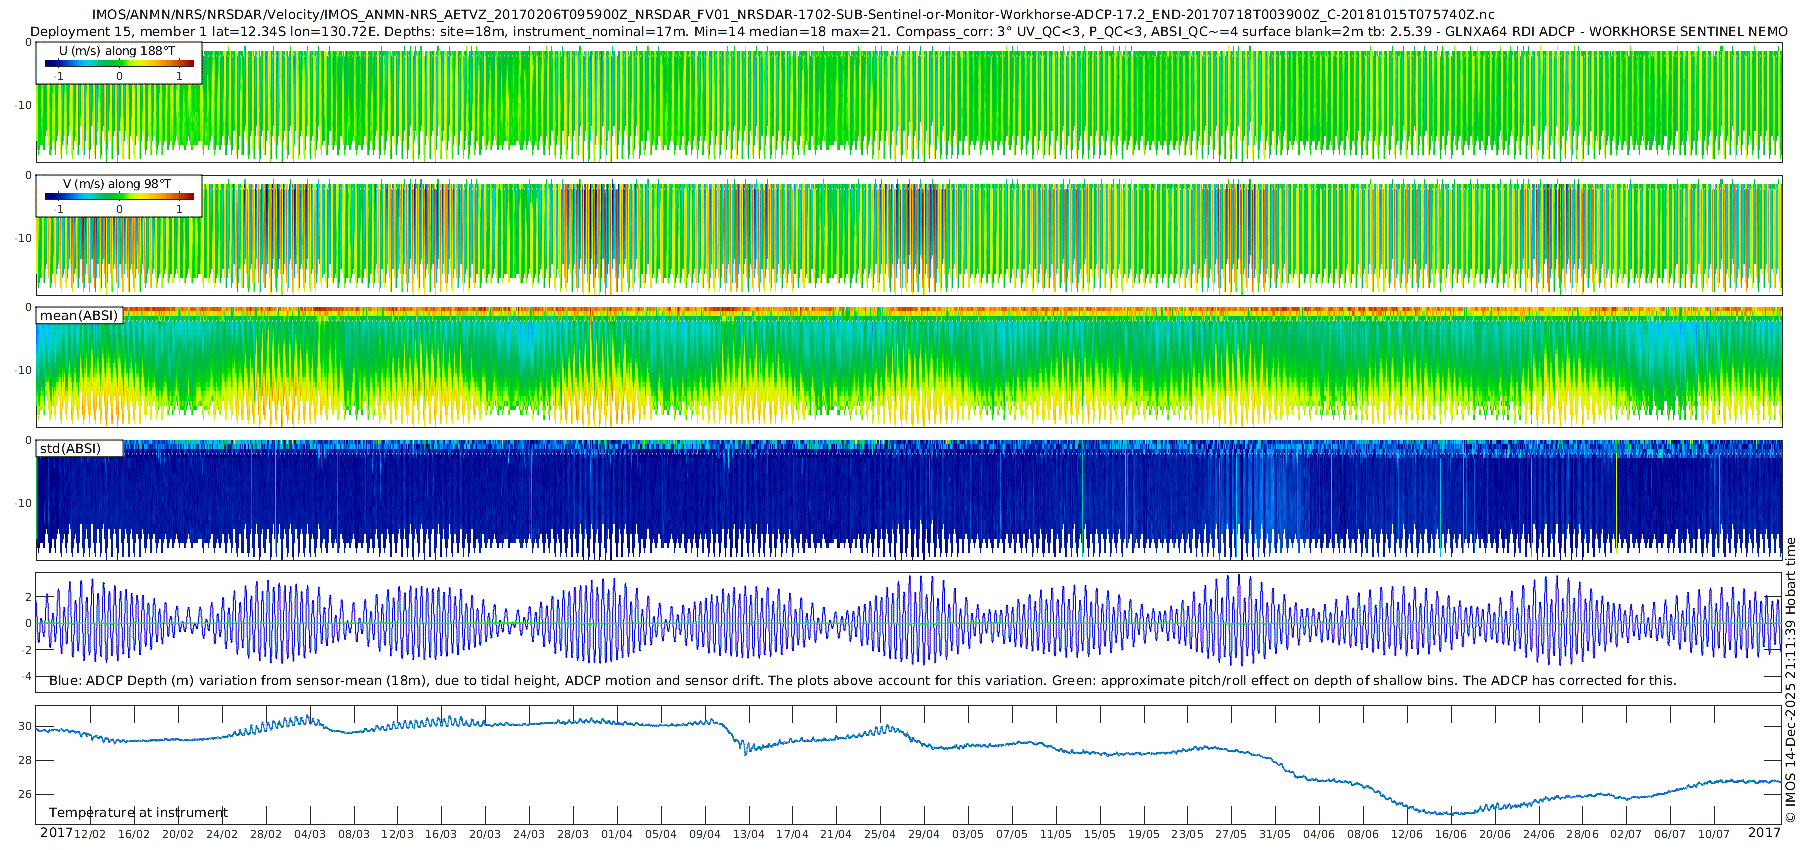Click the 04/03 date tick label
Image resolution: width=1800 pixels, height=850 pixels.
pyautogui.click(x=310, y=834)
